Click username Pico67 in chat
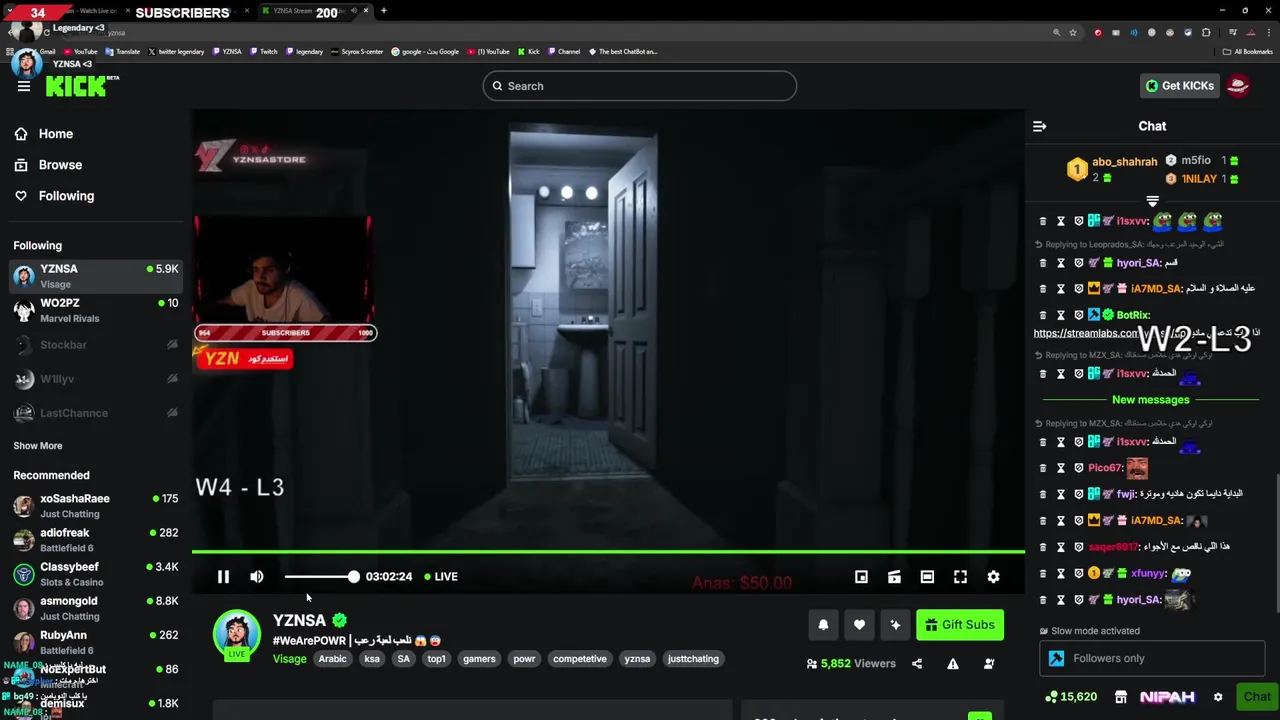 click(x=1106, y=468)
